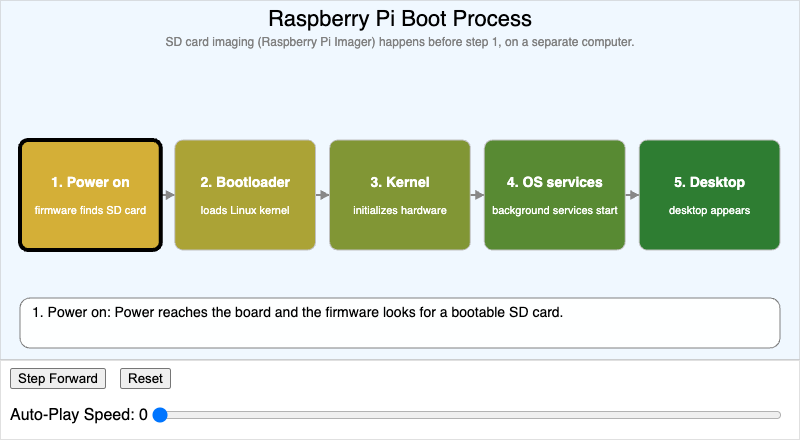
Task: Click 'firmware finds SD card' caption
Action: click(90, 210)
